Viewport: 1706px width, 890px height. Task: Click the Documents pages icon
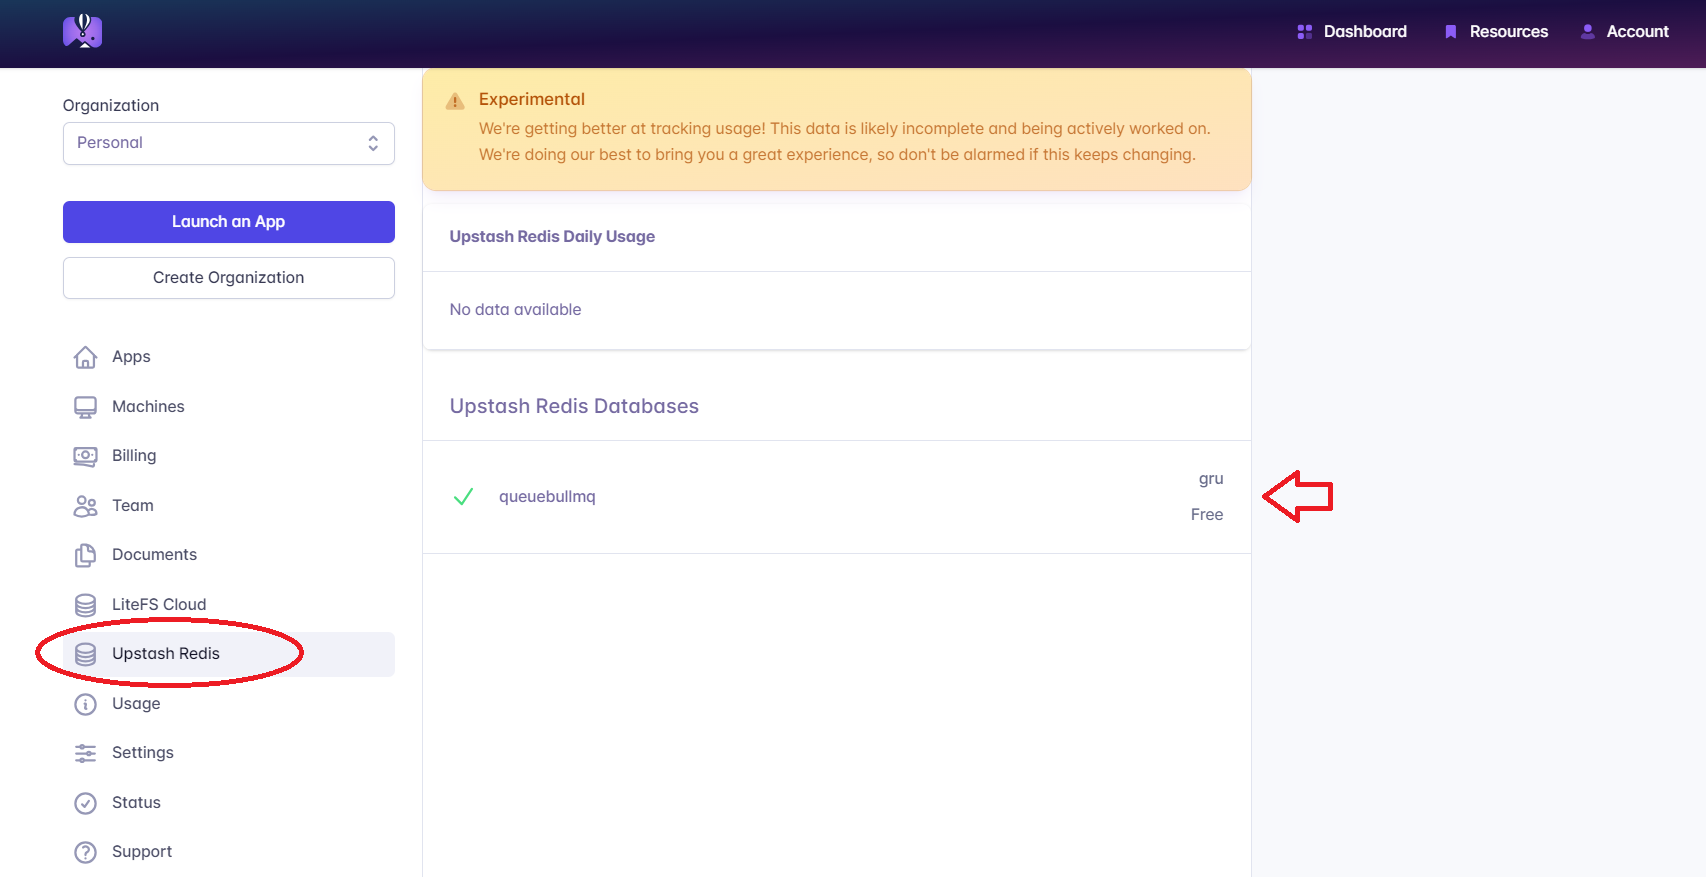coord(86,555)
